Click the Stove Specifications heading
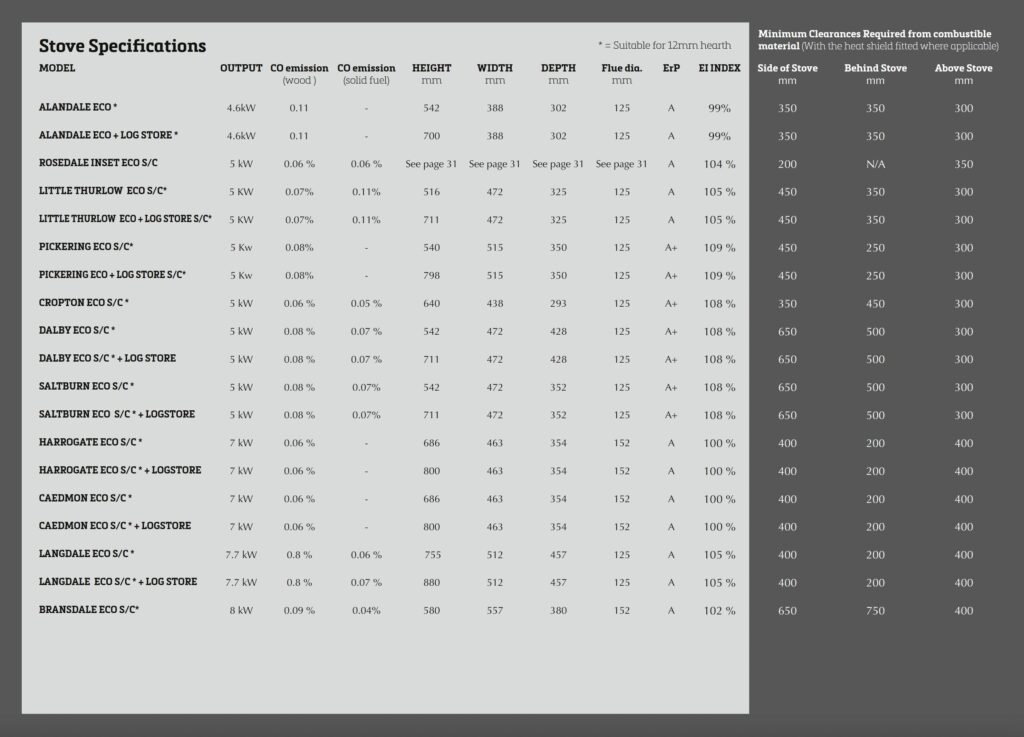This screenshot has width=1024, height=737. coord(122,46)
